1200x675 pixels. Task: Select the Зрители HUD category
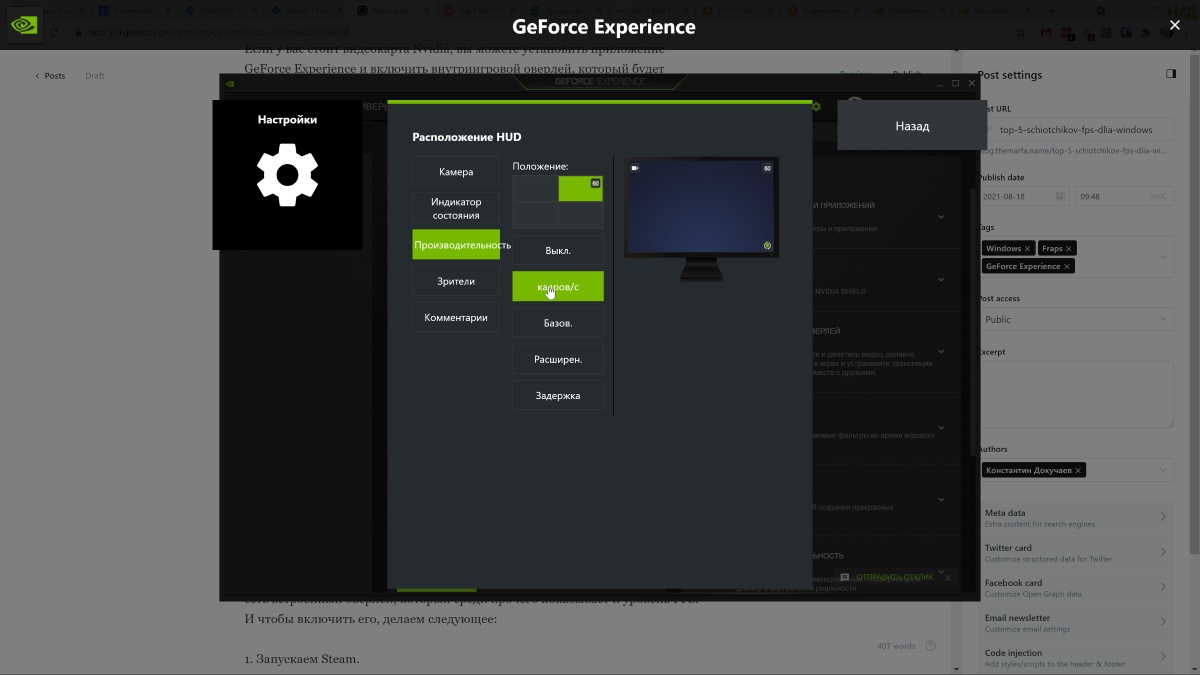pyautogui.click(x=456, y=281)
